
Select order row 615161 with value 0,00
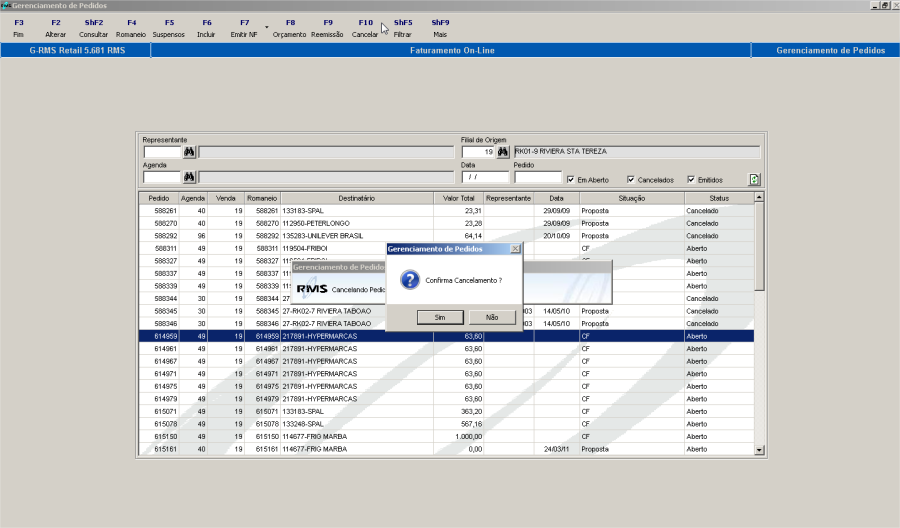point(446,449)
